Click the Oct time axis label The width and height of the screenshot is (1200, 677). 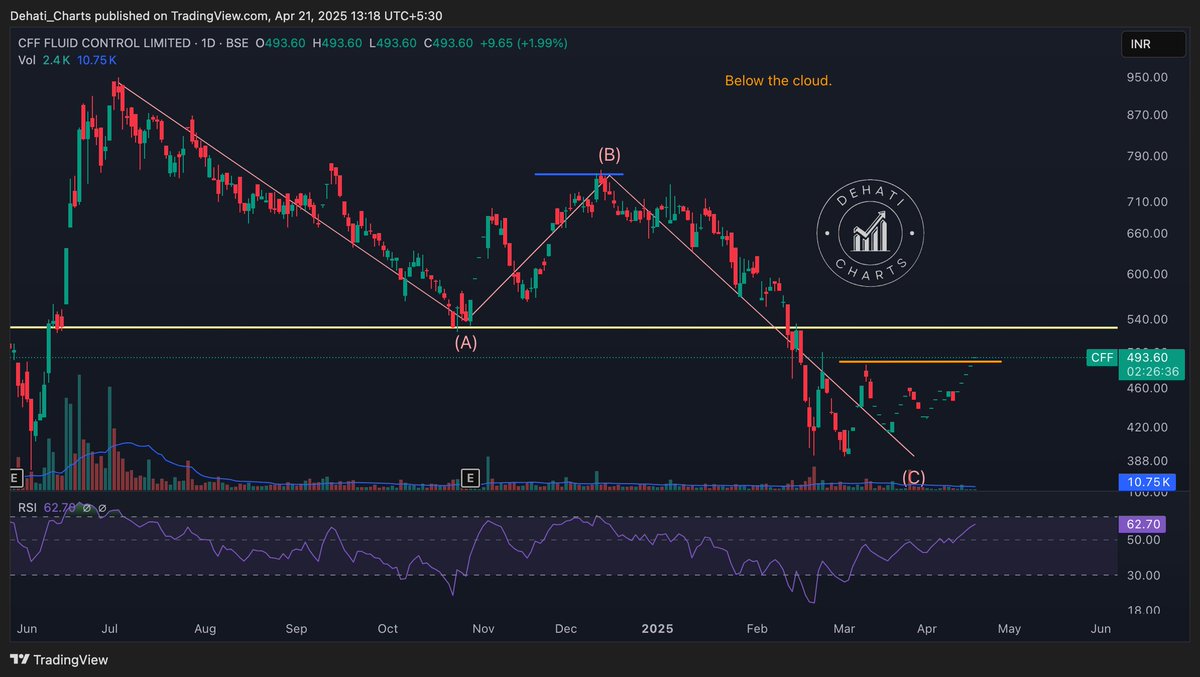point(387,629)
